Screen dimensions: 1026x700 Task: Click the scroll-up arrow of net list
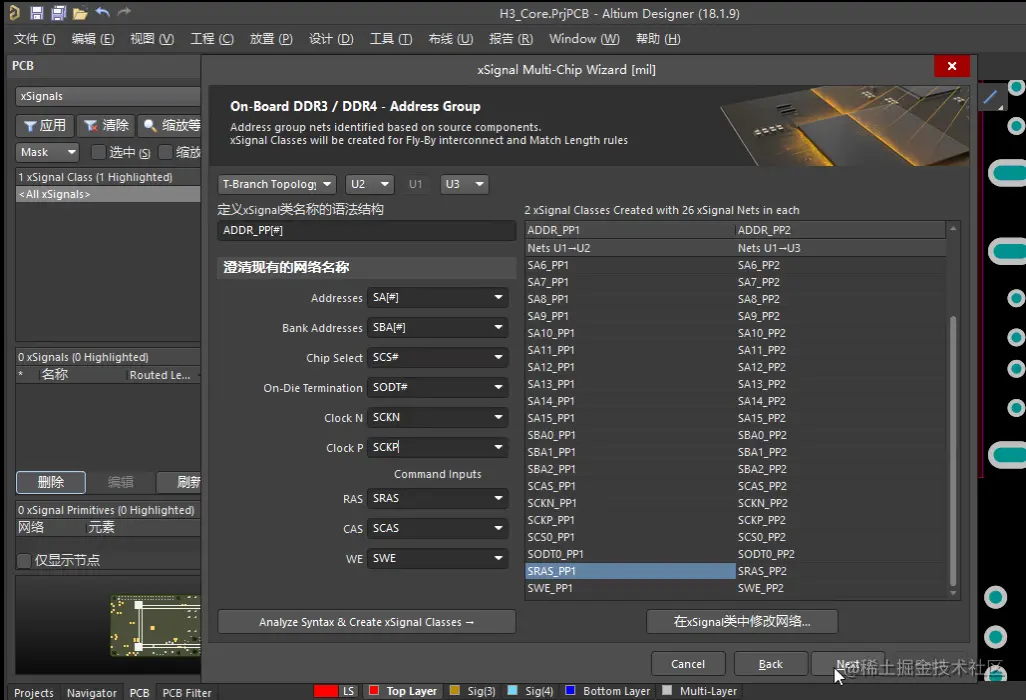(953, 228)
